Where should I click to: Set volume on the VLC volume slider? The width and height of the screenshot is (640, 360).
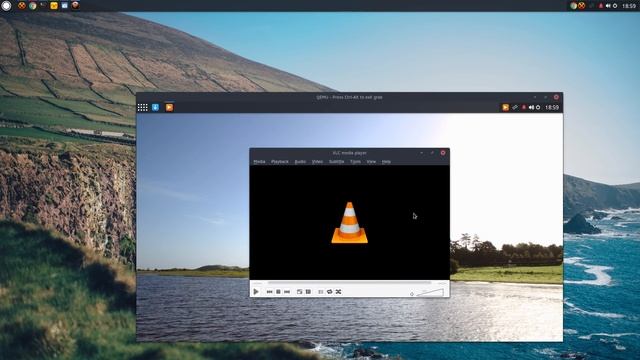(x=430, y=292)
